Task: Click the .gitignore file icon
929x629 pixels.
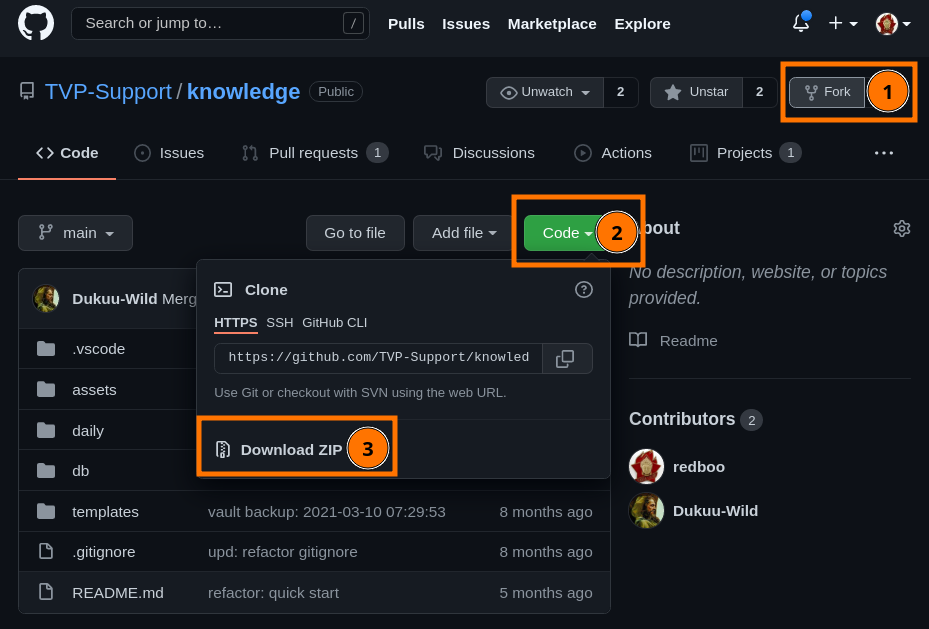Action: (x=46, y=551)
